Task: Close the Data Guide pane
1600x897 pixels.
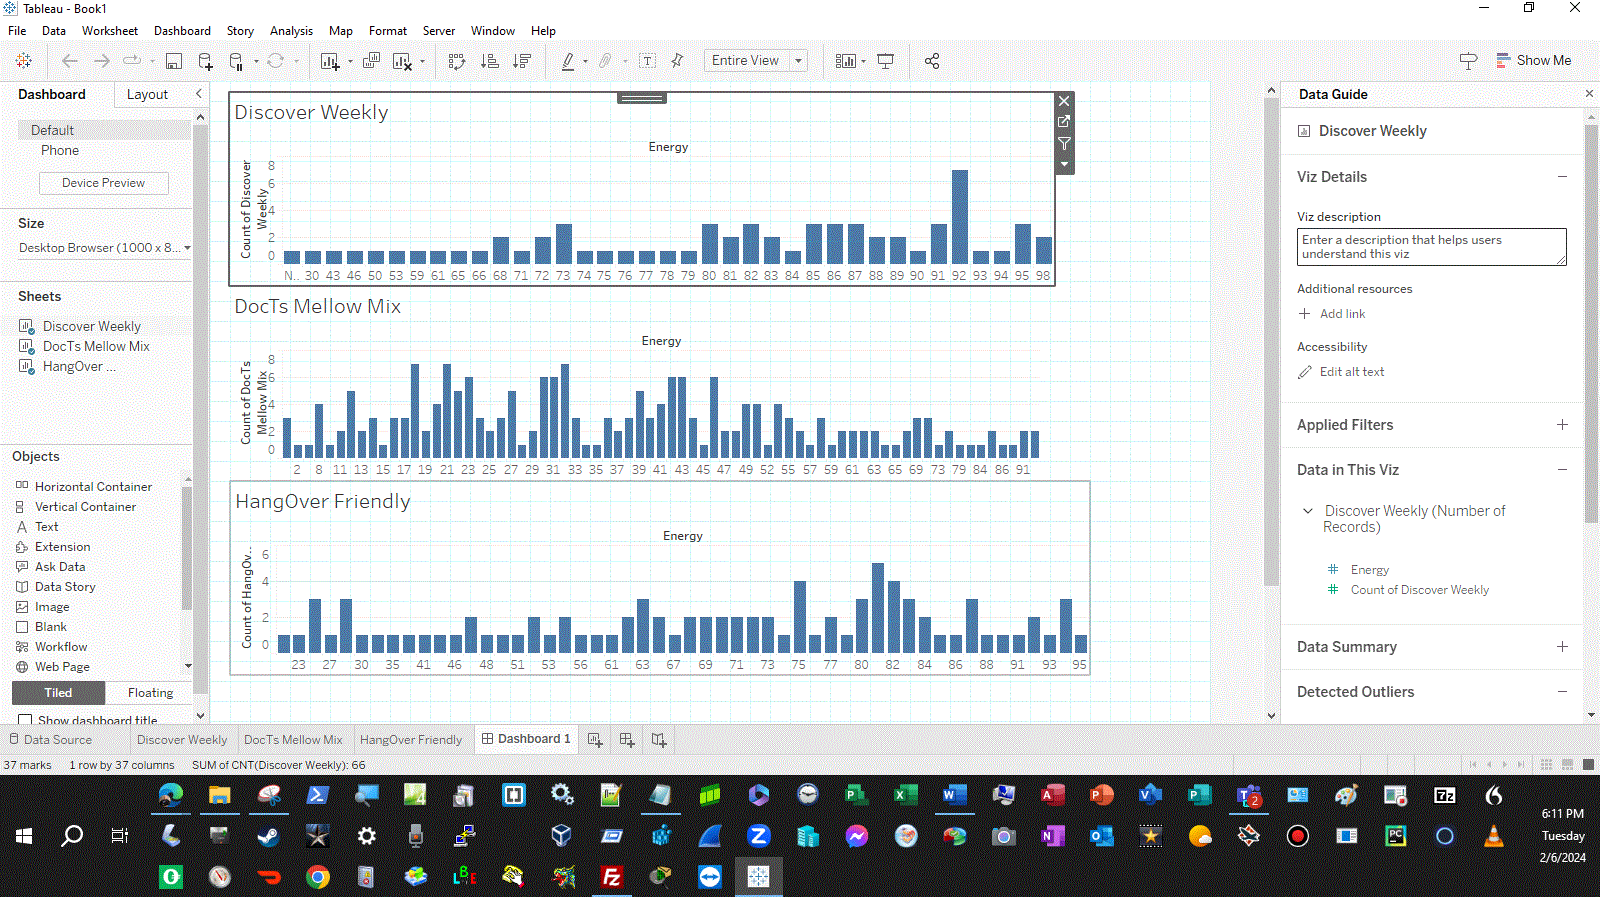Action: 1589,94
